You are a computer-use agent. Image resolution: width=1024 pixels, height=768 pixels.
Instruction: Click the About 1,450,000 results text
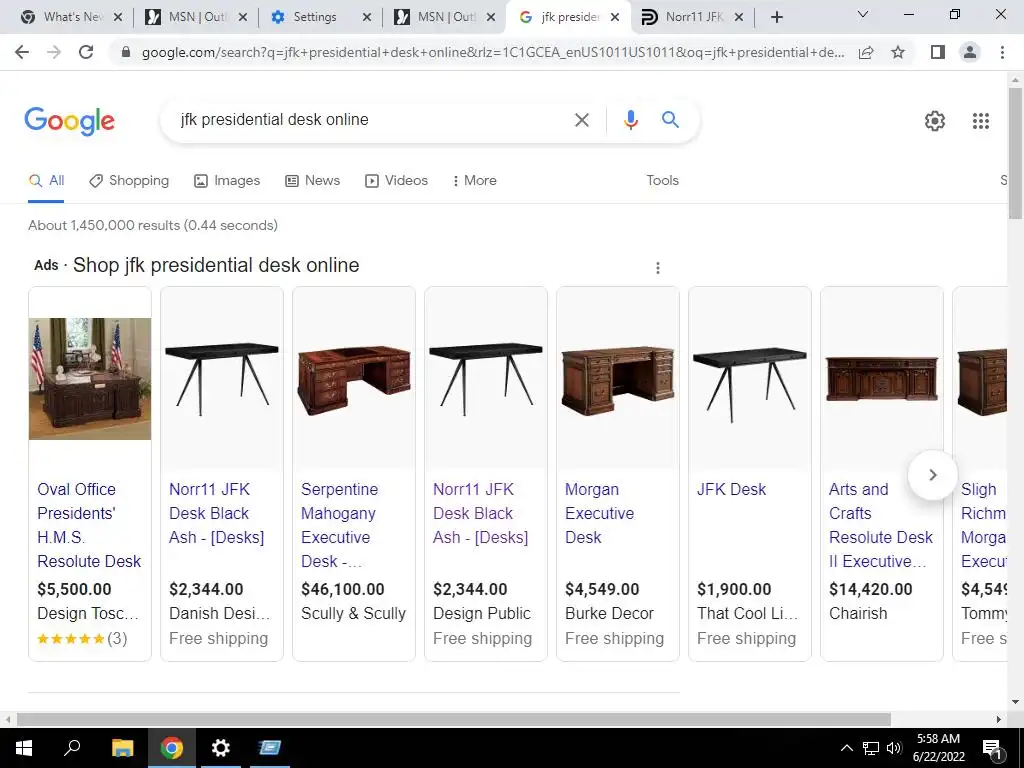153,225
